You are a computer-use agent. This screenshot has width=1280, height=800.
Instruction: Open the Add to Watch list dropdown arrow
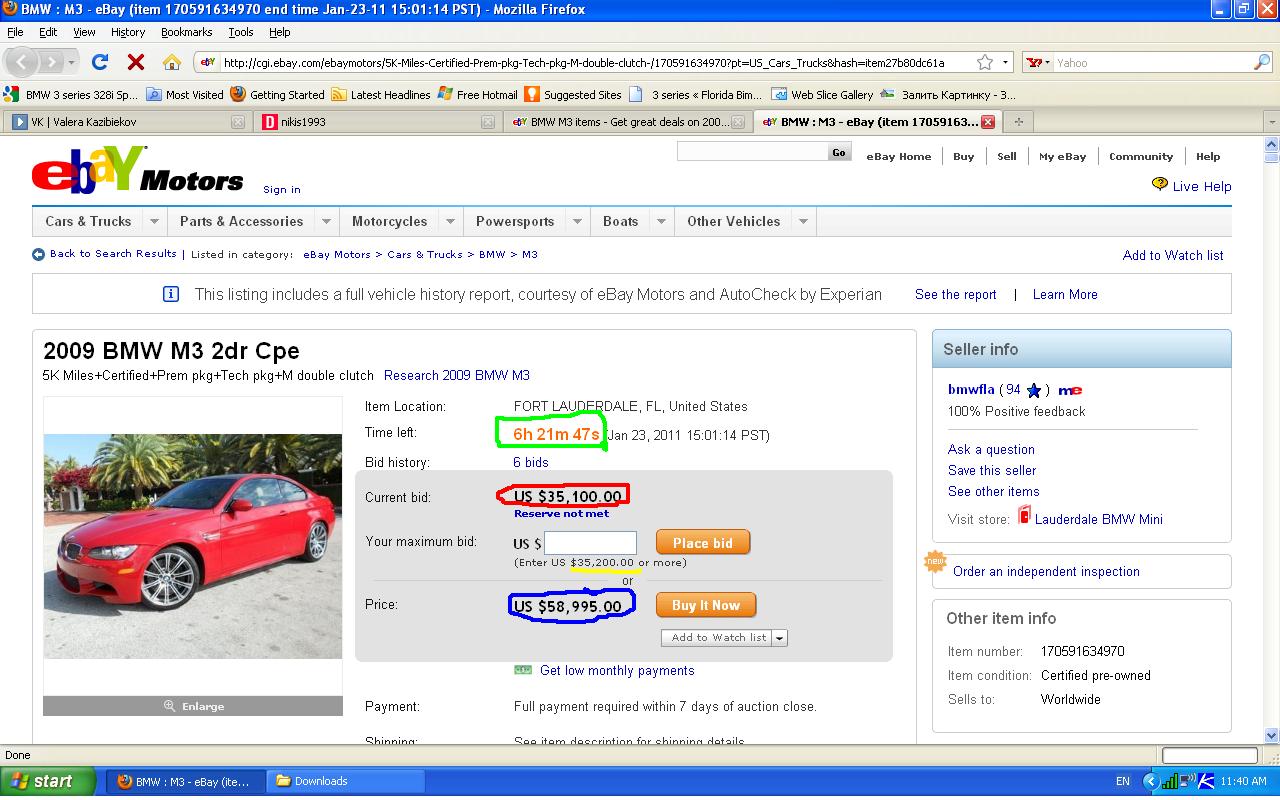click(x=780, y=637)
